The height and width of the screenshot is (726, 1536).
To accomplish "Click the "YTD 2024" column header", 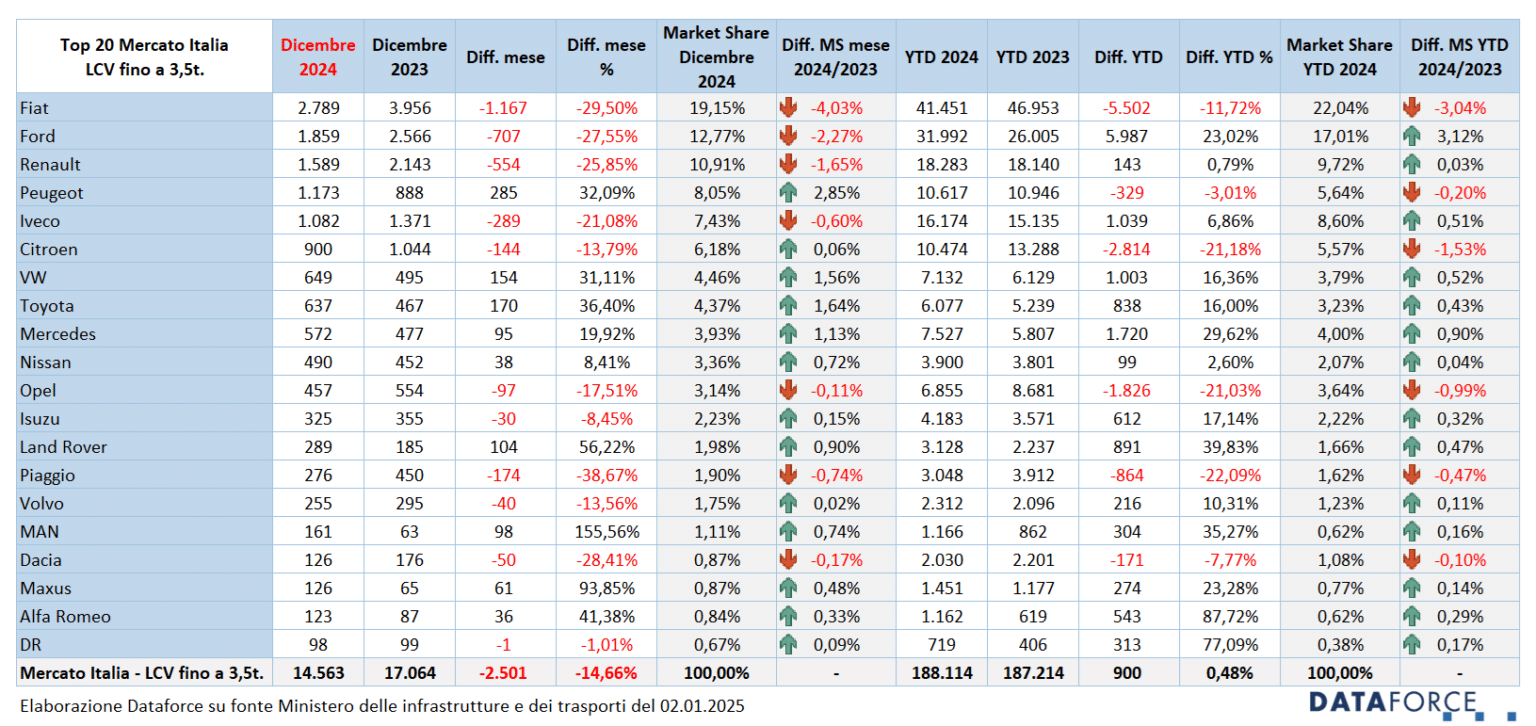I will click(941, 57).
